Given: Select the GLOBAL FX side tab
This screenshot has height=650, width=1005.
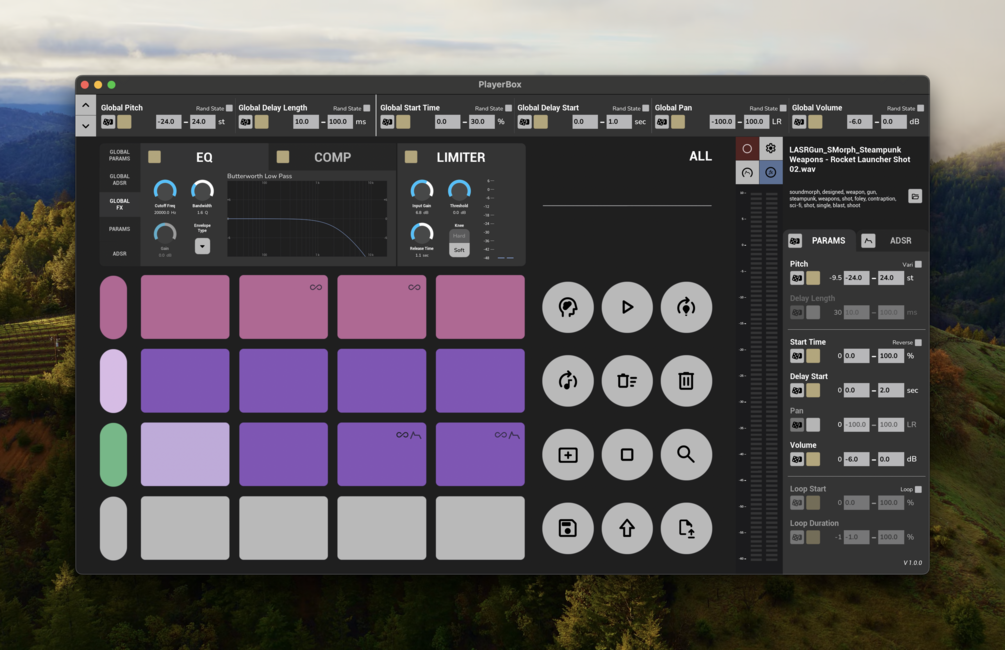Looking at the screenshot, I should point(119,204).
